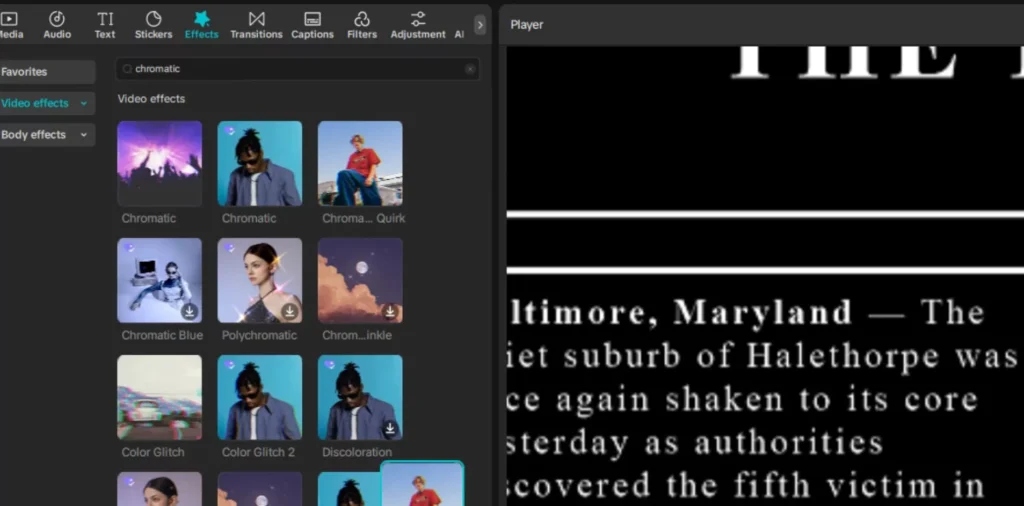
Task: Collapse the Video effects dropdown arrow
Action: click(84, 103)
